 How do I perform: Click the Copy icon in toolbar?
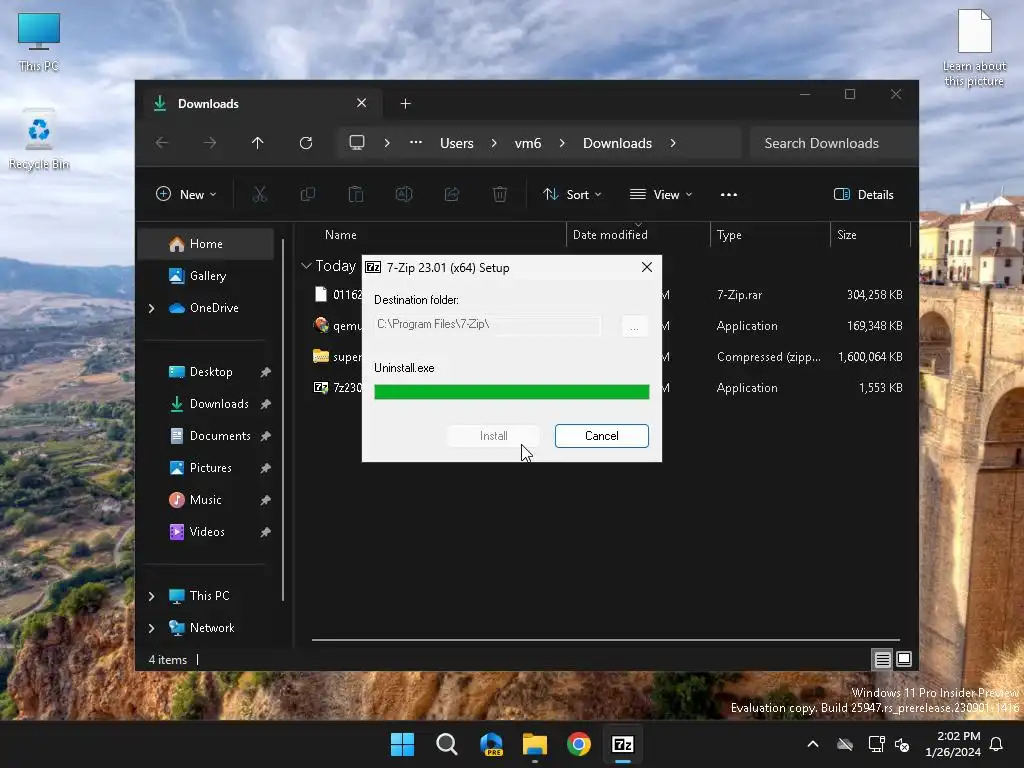click(308, 195)
